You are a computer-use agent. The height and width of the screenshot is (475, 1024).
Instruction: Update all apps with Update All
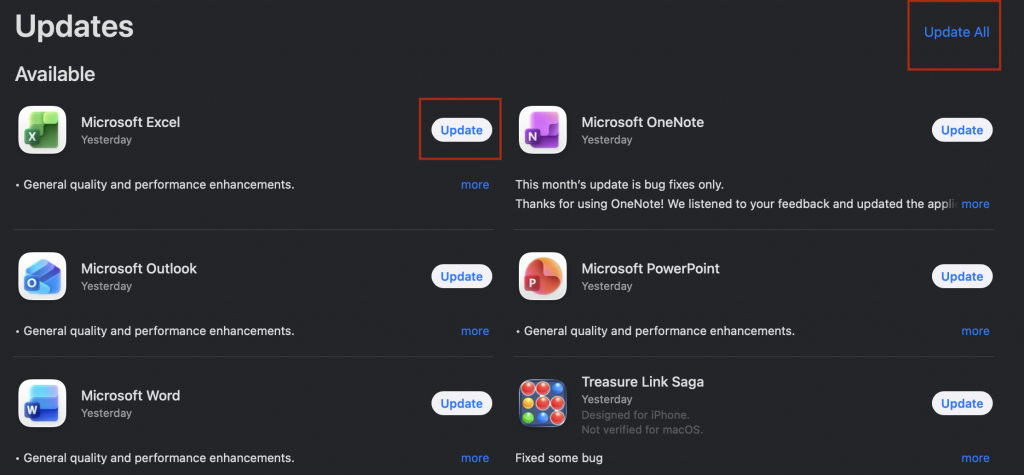pos(956,32)
